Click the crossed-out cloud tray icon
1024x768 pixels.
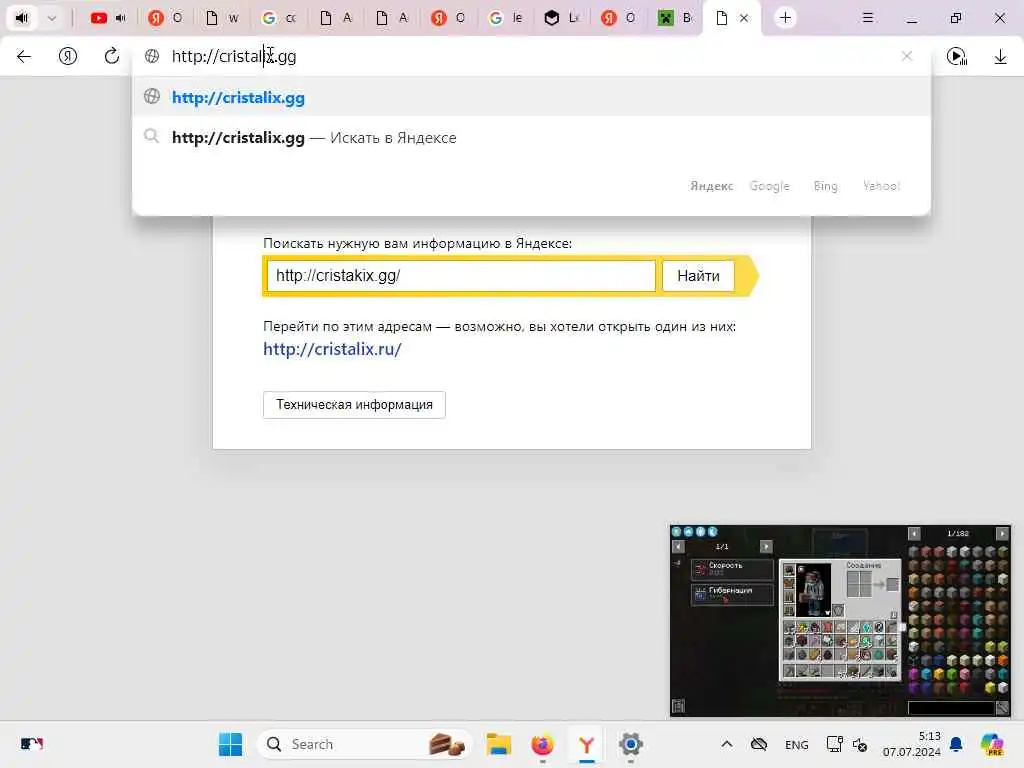click(x=759, y=744)
